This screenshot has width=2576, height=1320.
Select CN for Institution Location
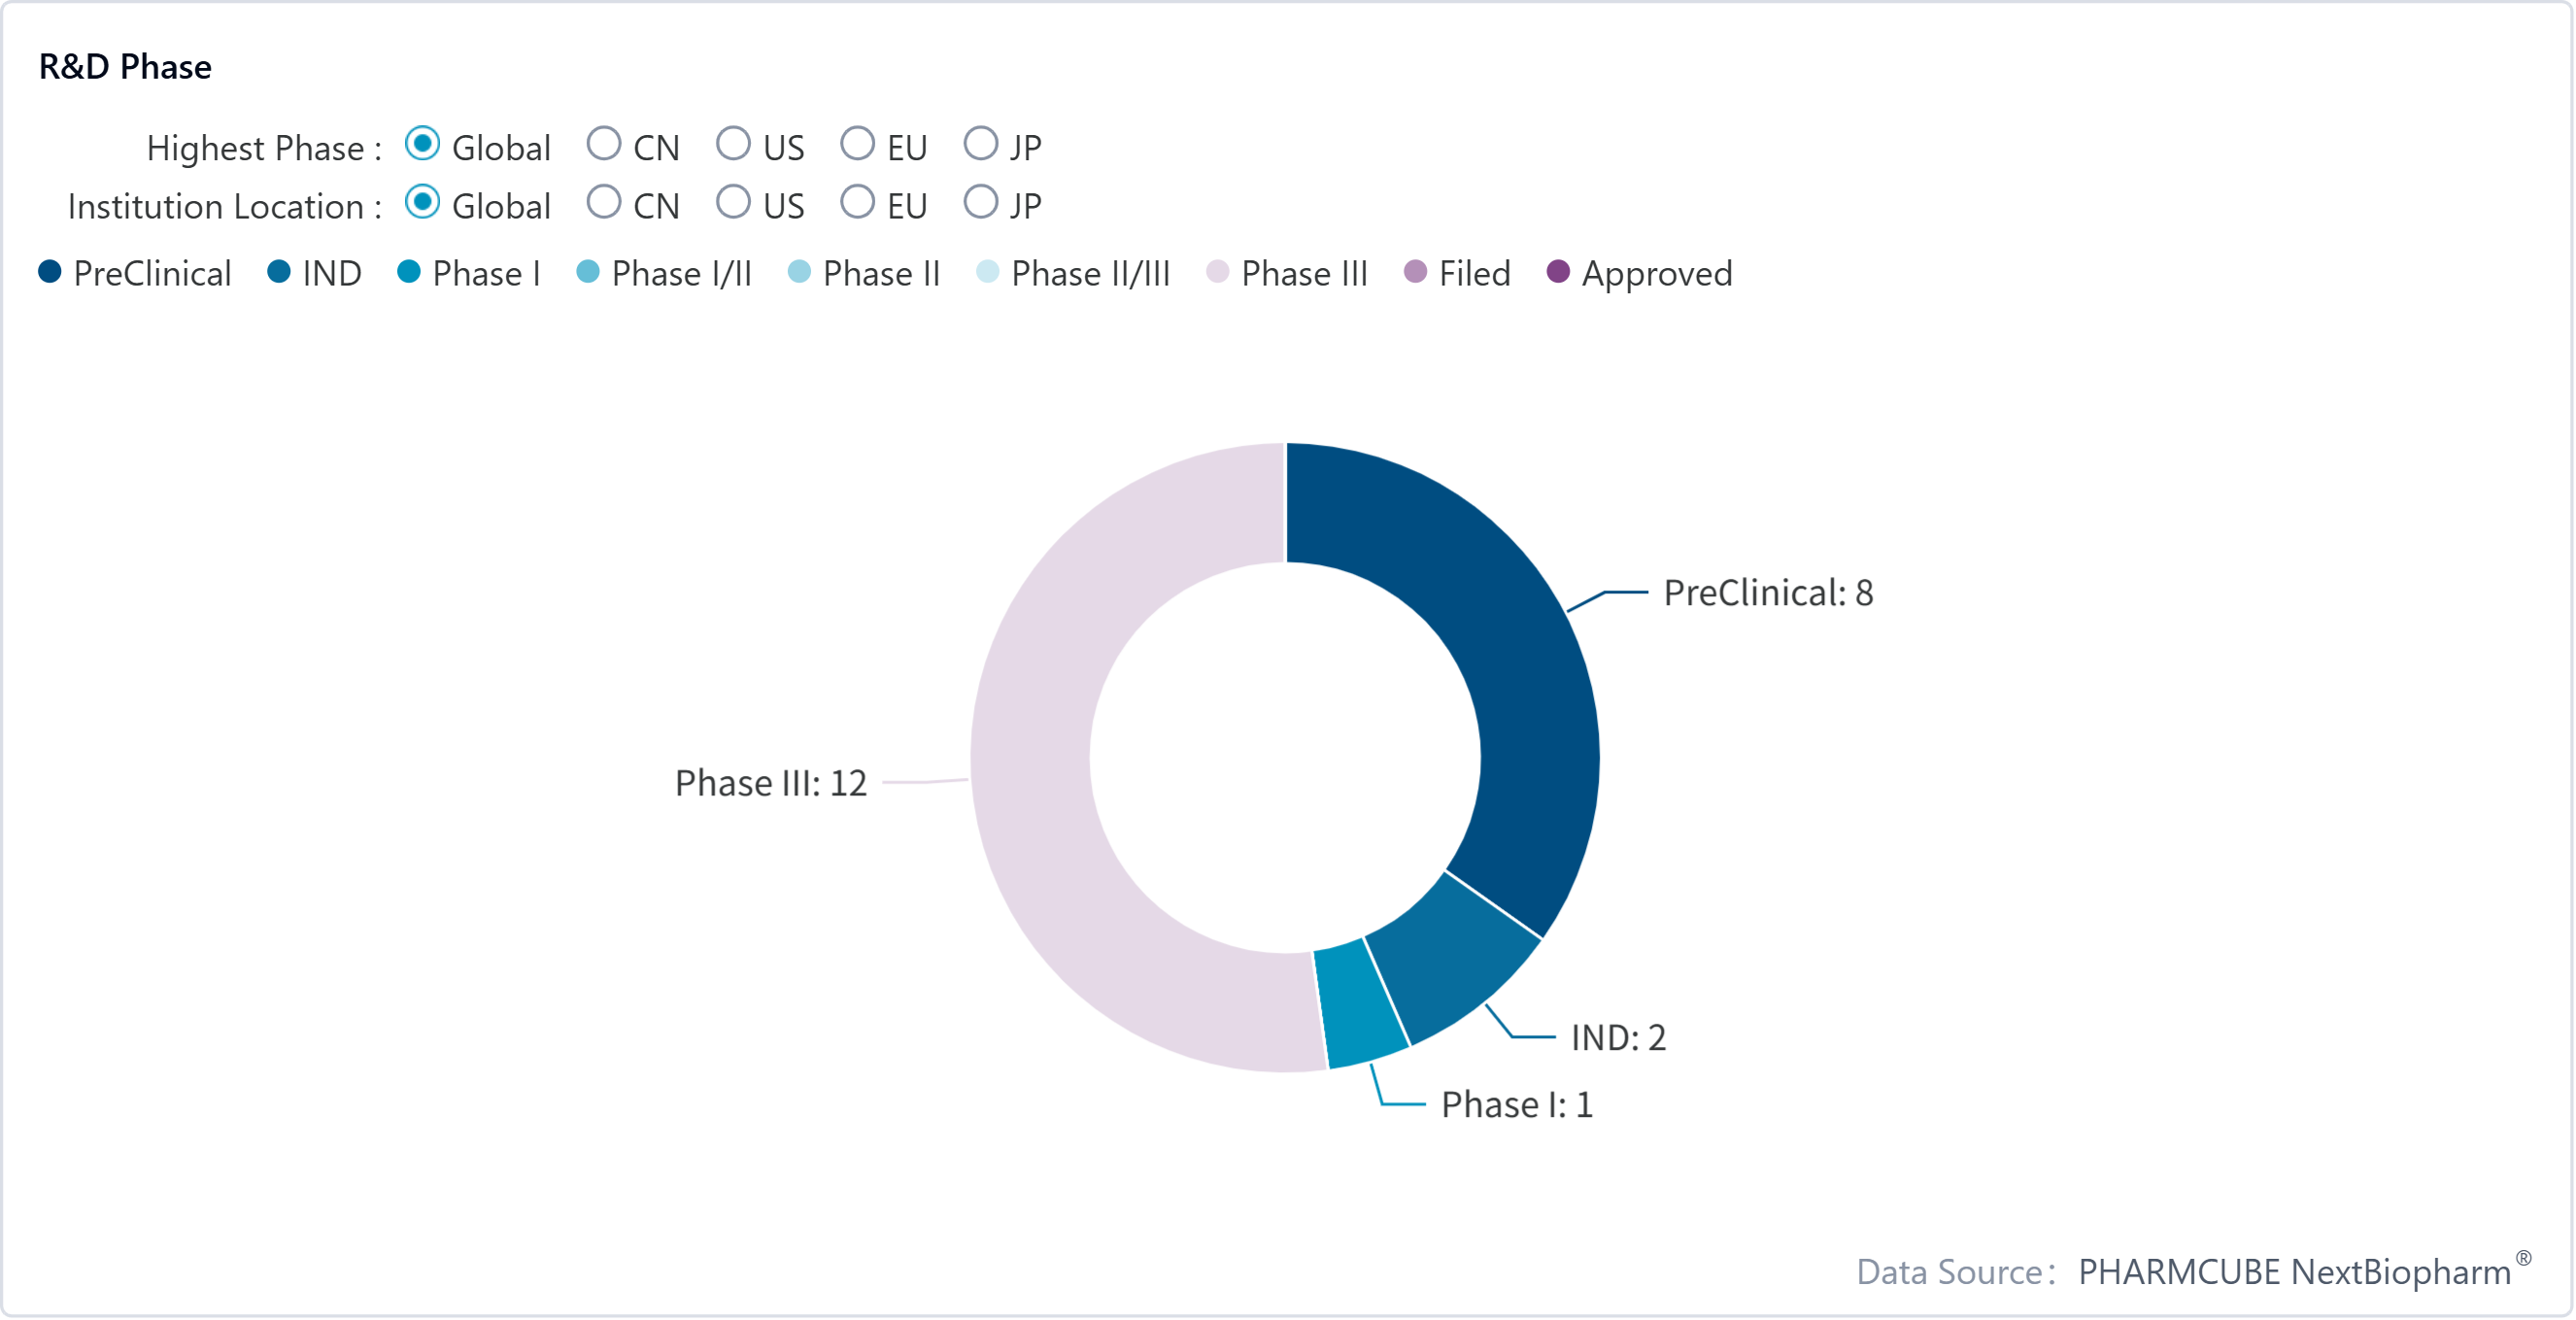(x=604, y=202)
